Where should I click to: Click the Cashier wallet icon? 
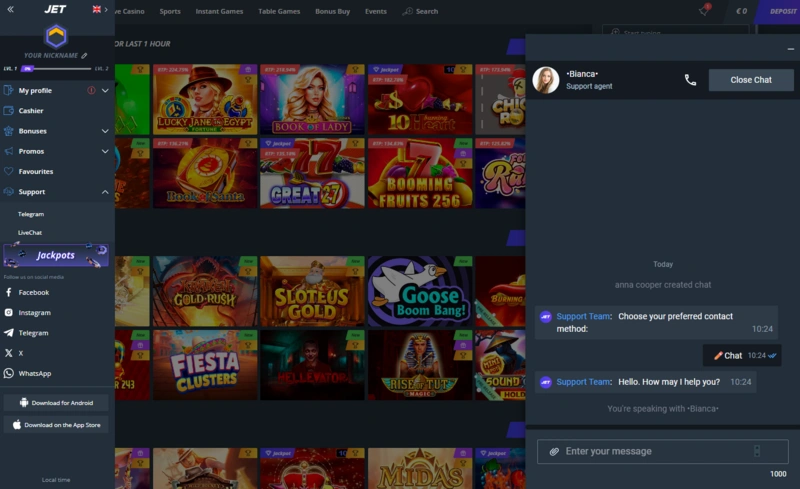(x=9, y=111)
